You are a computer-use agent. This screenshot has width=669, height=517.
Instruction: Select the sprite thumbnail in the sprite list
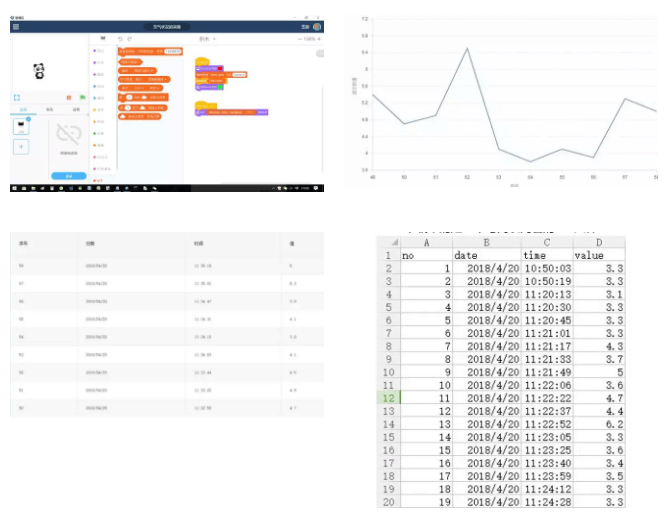[x=21, y=126]
